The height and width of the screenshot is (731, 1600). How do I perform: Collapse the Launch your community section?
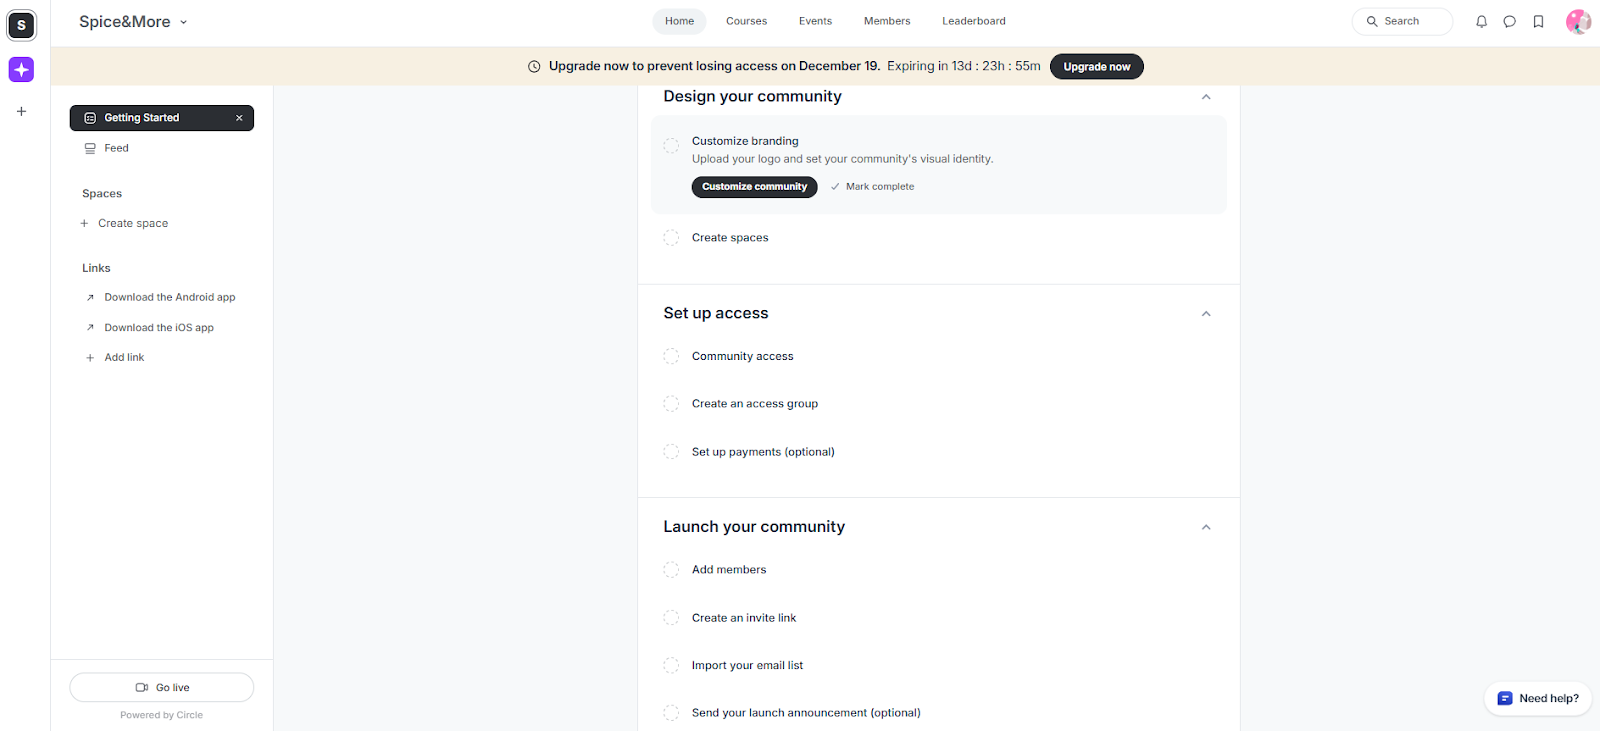(x=1206, y=527)
